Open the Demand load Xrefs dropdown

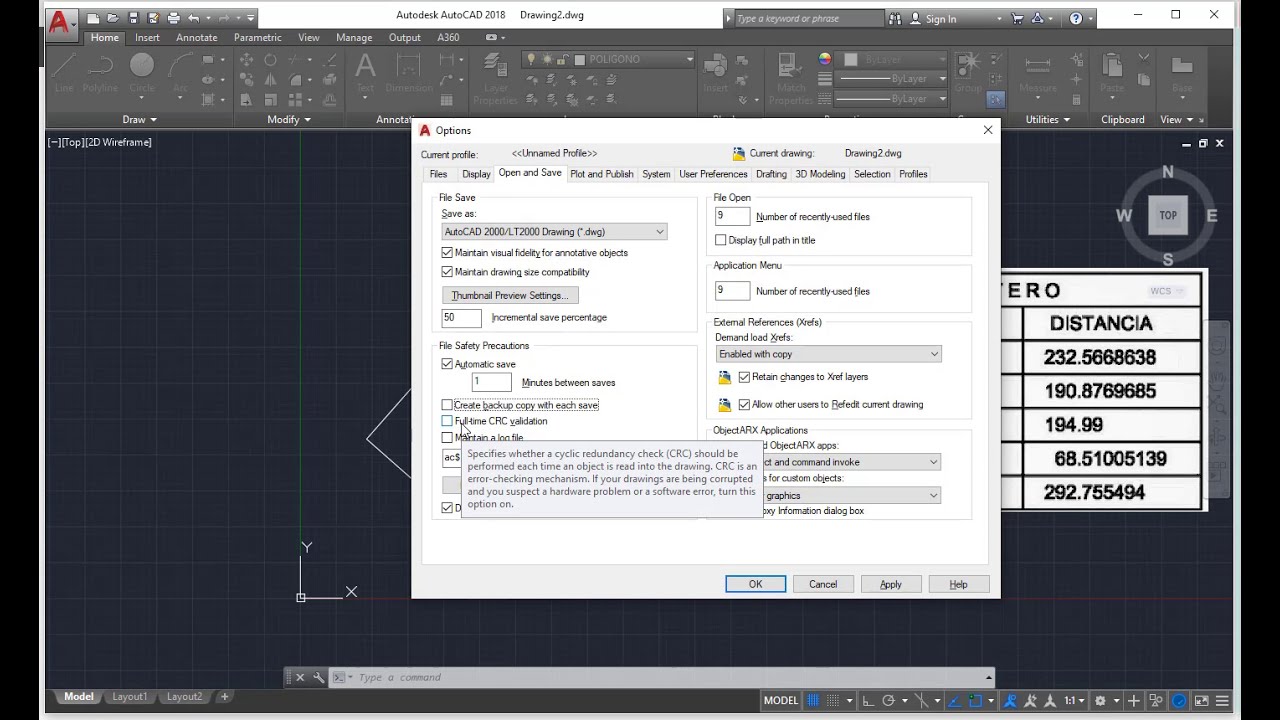coord(828,354)
